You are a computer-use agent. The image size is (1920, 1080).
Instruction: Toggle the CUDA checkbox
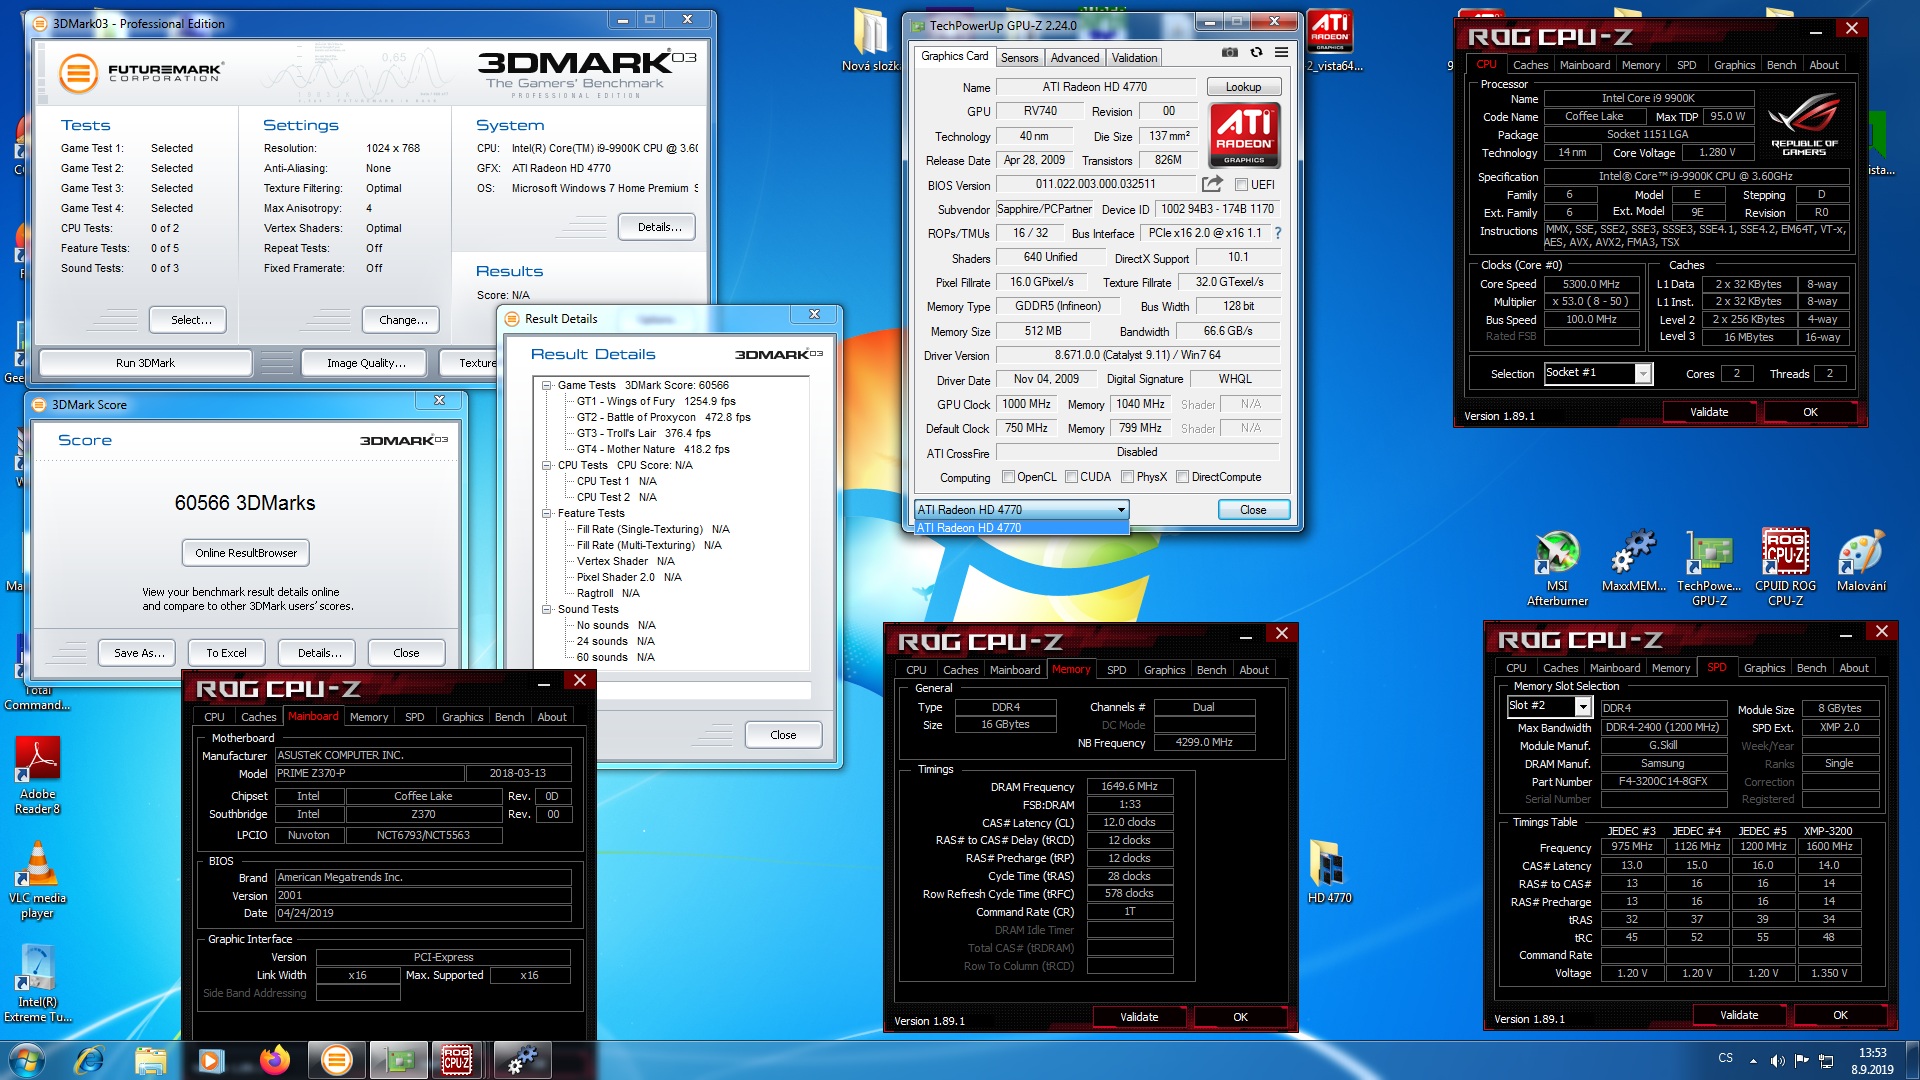coord(1071,477)
